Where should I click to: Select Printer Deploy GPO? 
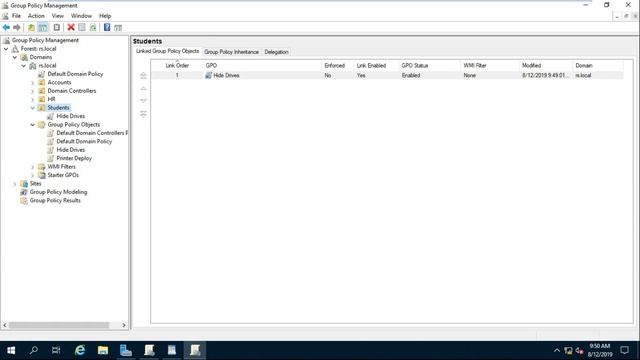pos(74,158)
